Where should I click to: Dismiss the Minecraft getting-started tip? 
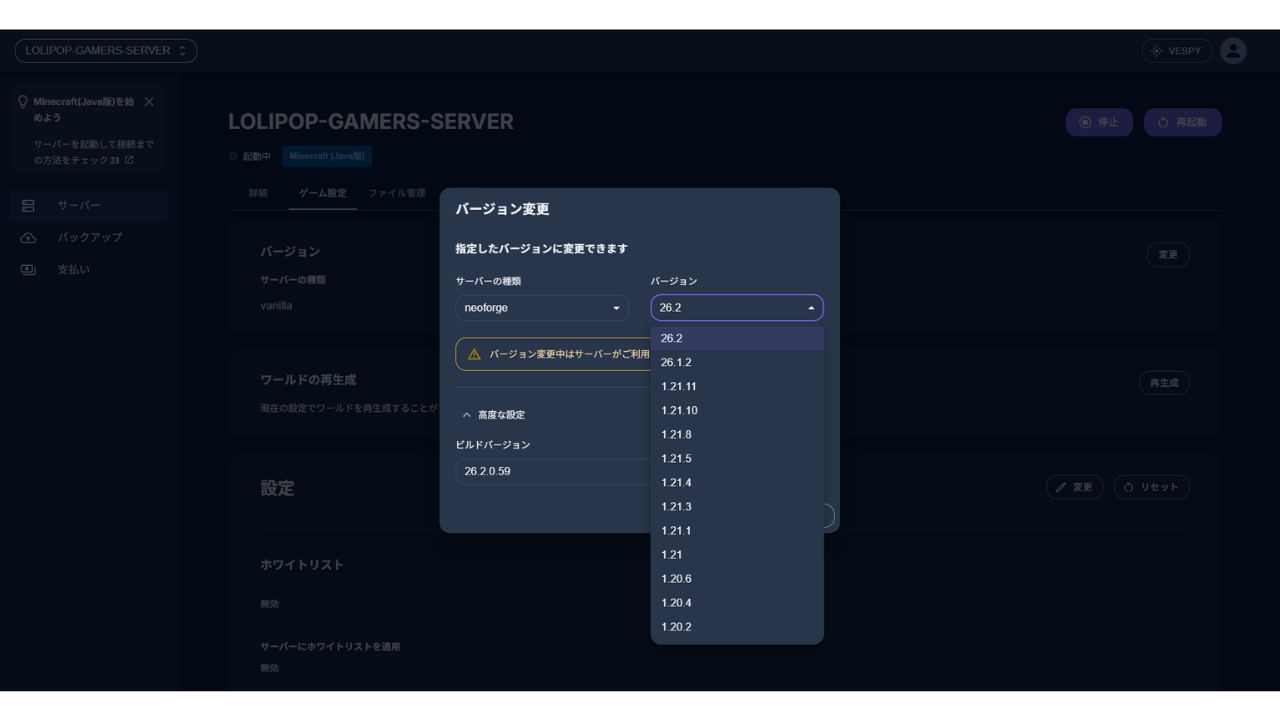[x=149, y=102]
